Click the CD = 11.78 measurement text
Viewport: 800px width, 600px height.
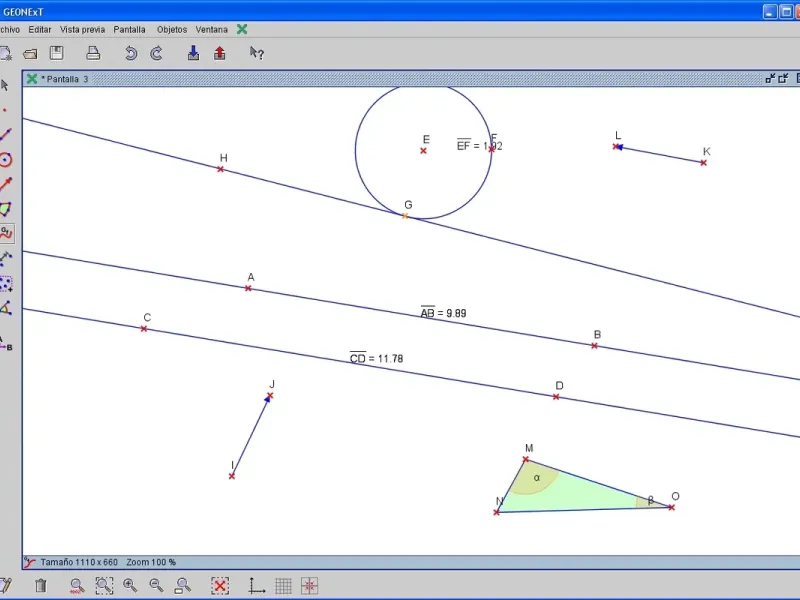pyautogui.click(x=377, y=358)
